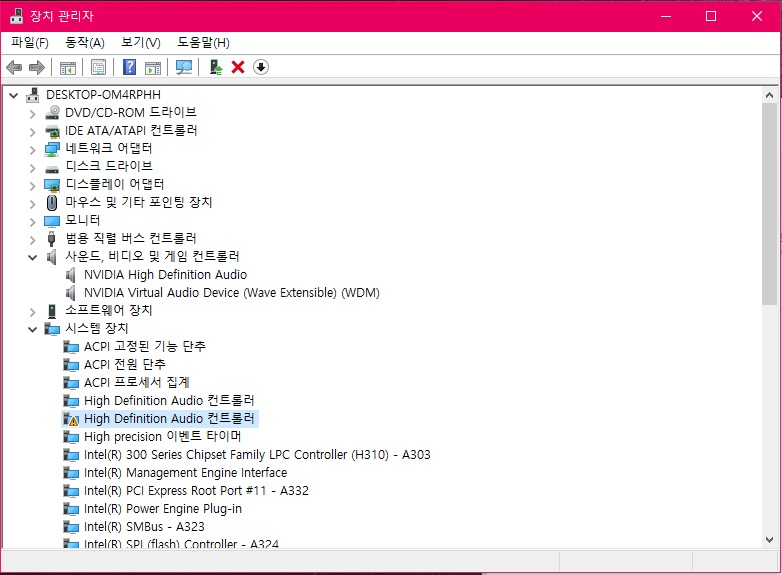782x575 pixels.
Task: Expand the 디스크 드라이브 node
Action: click(32, 168)
